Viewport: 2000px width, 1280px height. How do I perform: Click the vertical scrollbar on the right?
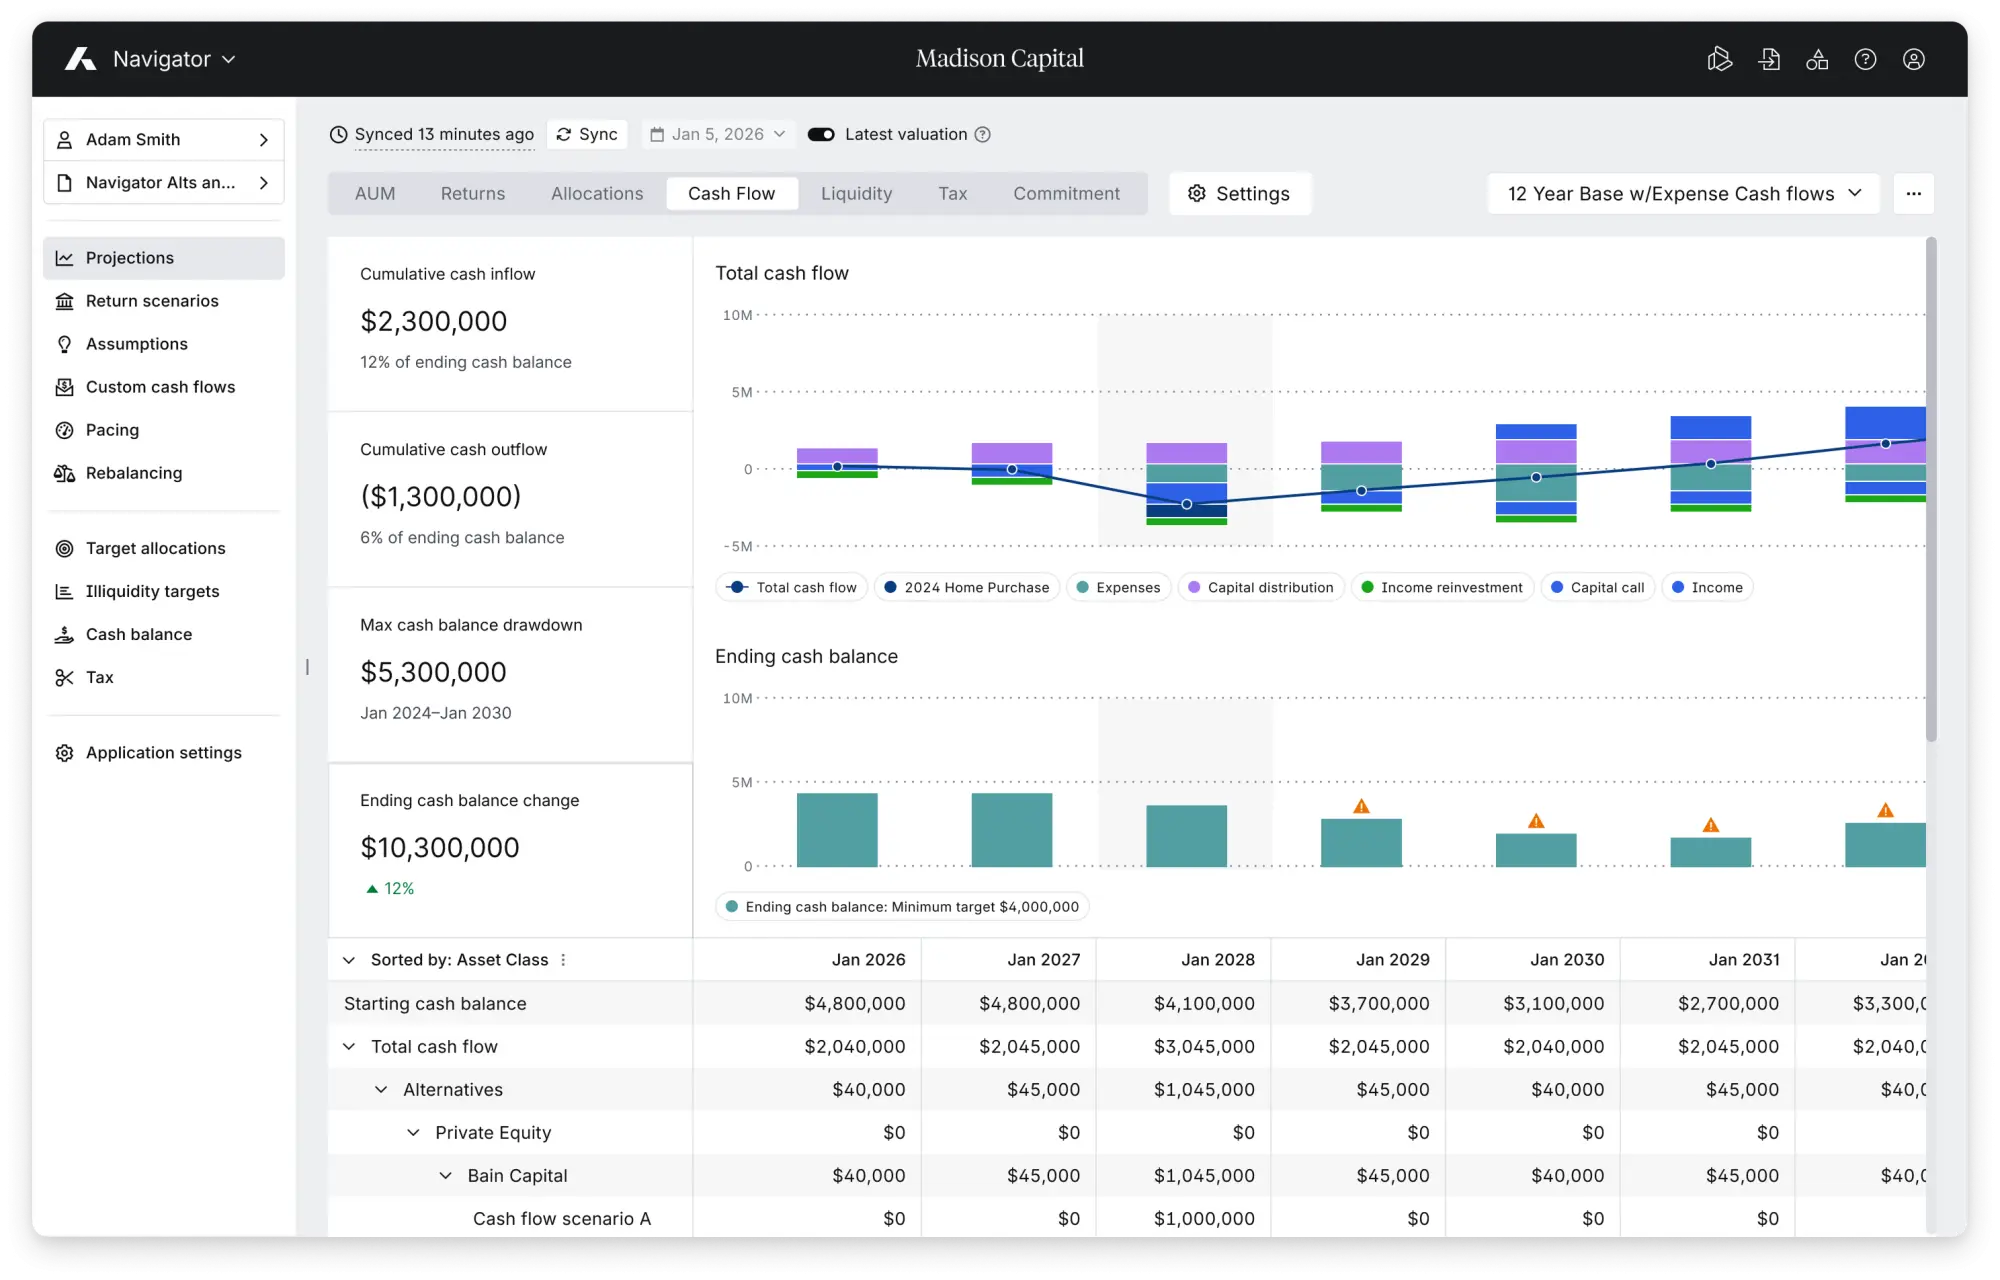1931,490
